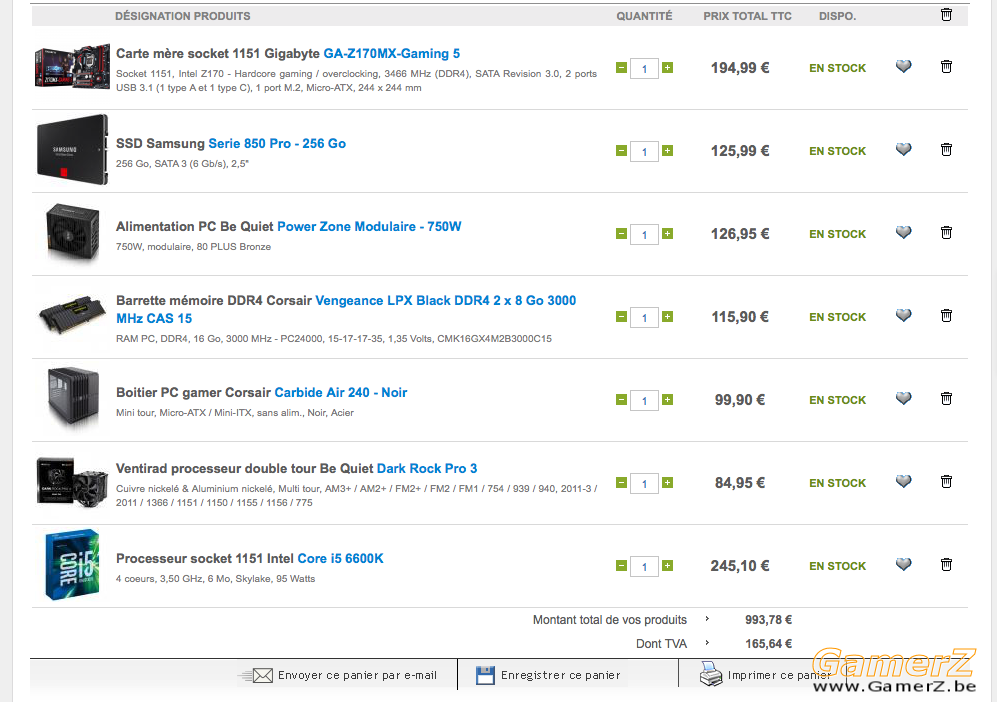Select the 993,78 € total amount
The height and width of the screenshot is (702, 997).
pyautogui.click(x=769, y=619)
